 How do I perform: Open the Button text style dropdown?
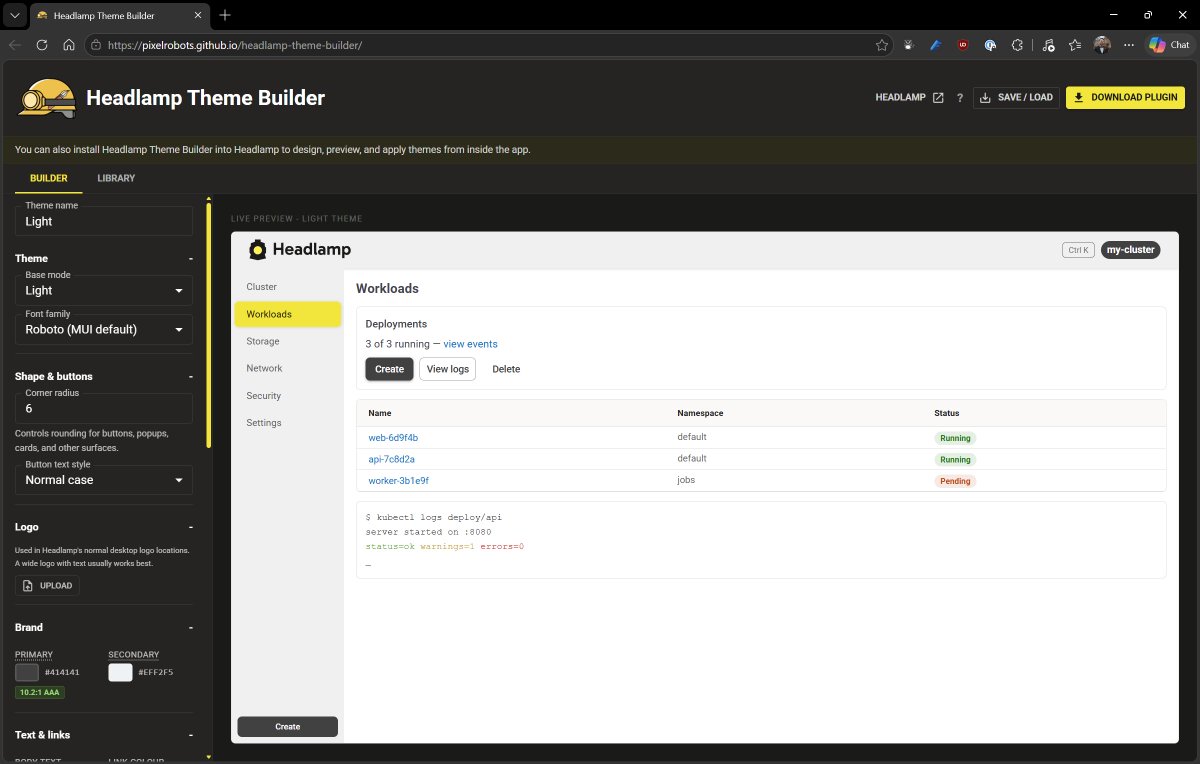104,479
